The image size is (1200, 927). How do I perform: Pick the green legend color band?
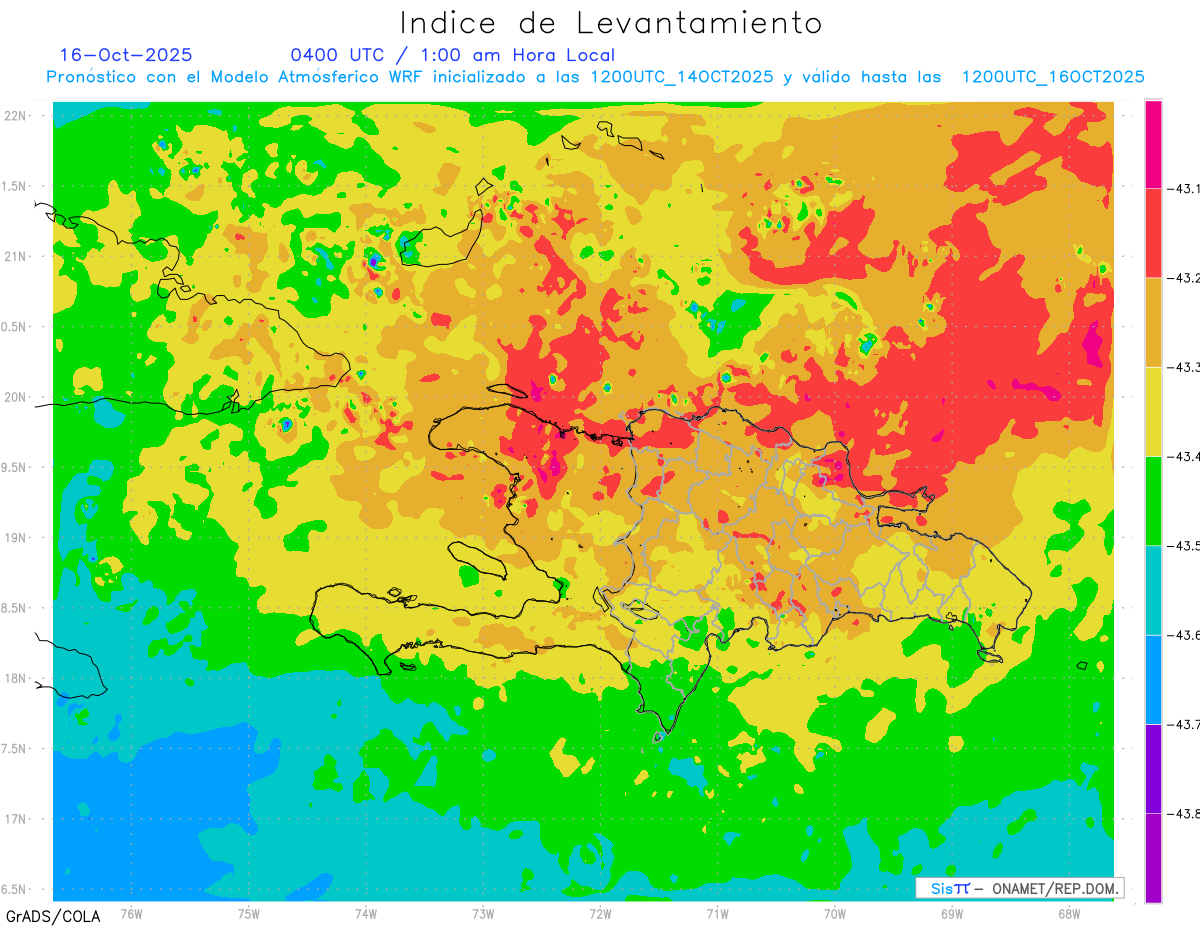pos(1153,500)
